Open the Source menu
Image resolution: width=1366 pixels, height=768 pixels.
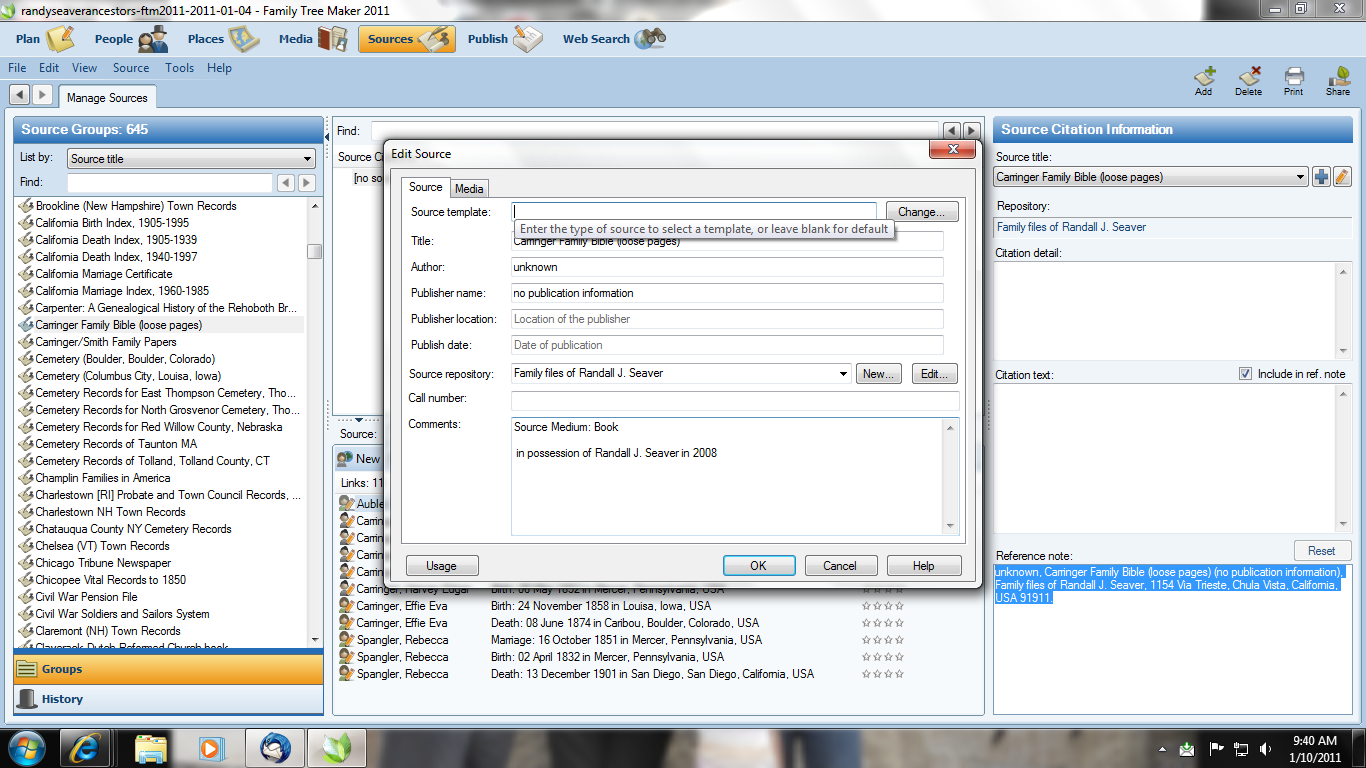[x=131, y=68]
